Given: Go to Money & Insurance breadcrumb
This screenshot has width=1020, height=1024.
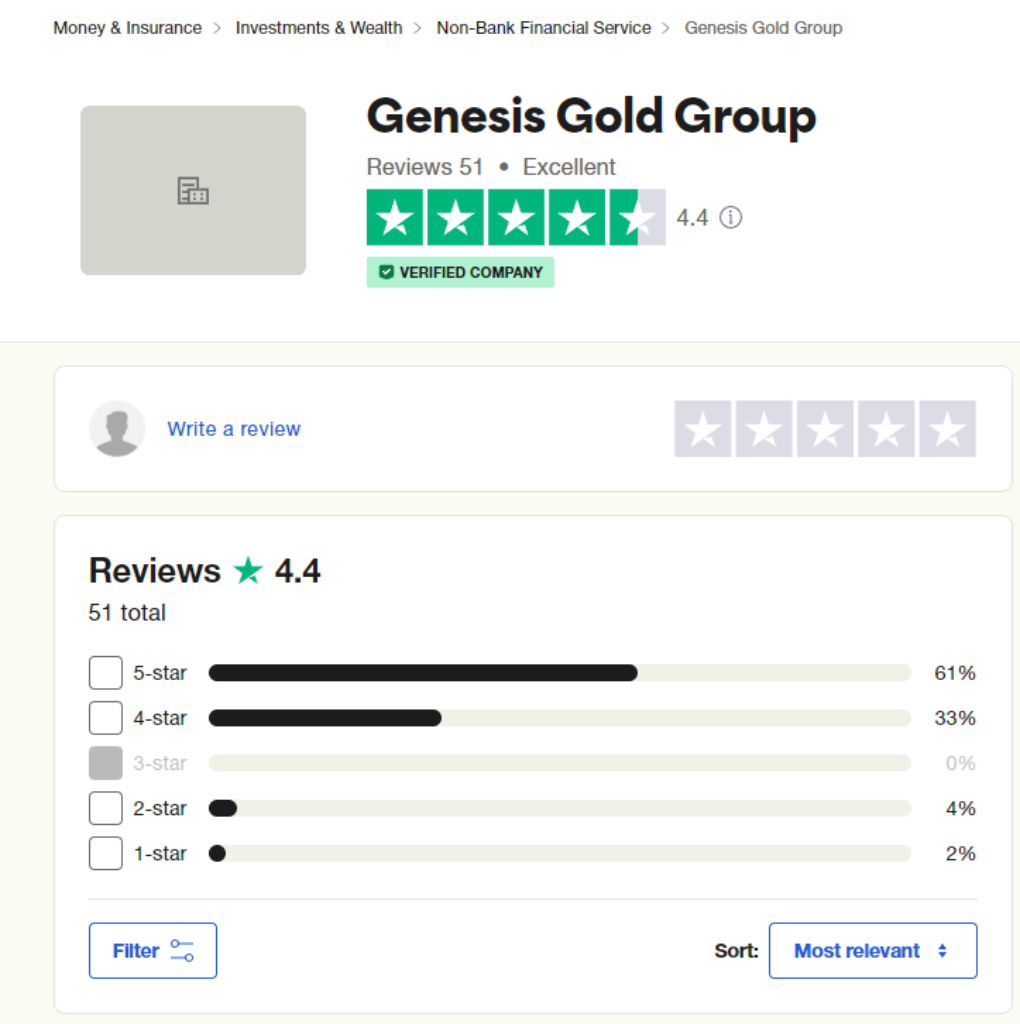Looking at the screenshot, I should [x=127, y=28].
